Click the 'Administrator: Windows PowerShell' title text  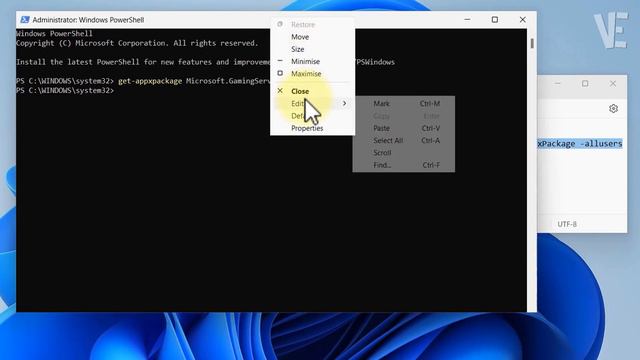click(x=88, y=20)
